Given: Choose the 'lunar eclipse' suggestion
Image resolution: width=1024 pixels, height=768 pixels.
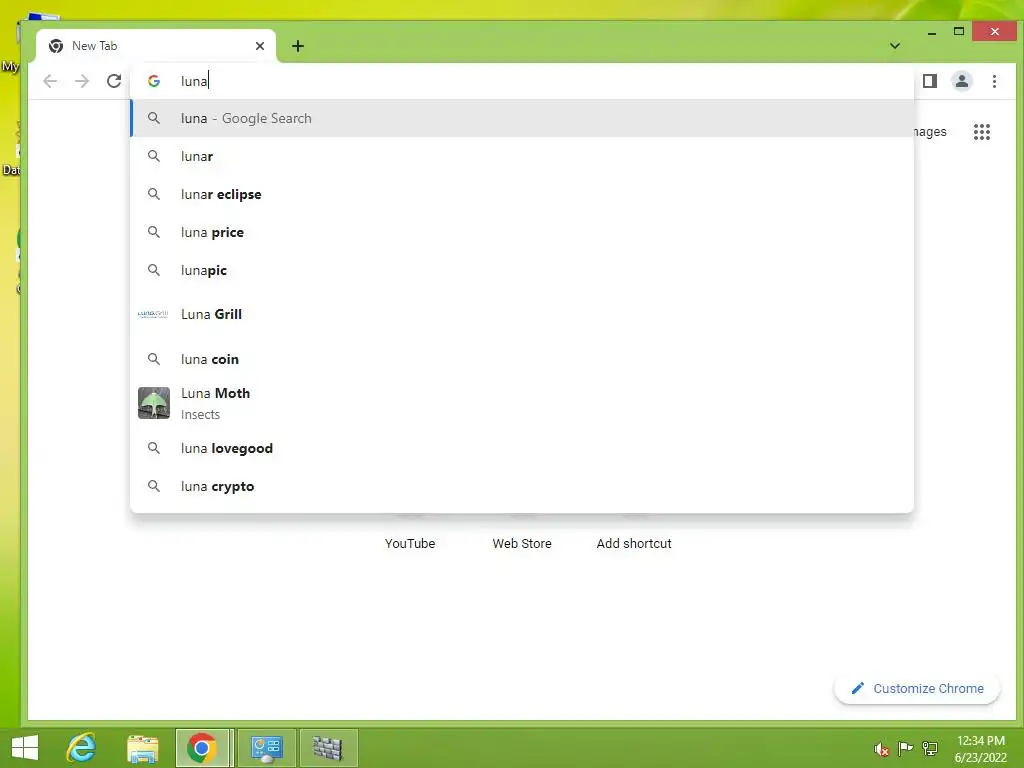Looking at the screenshot, I should pos(522,194).
